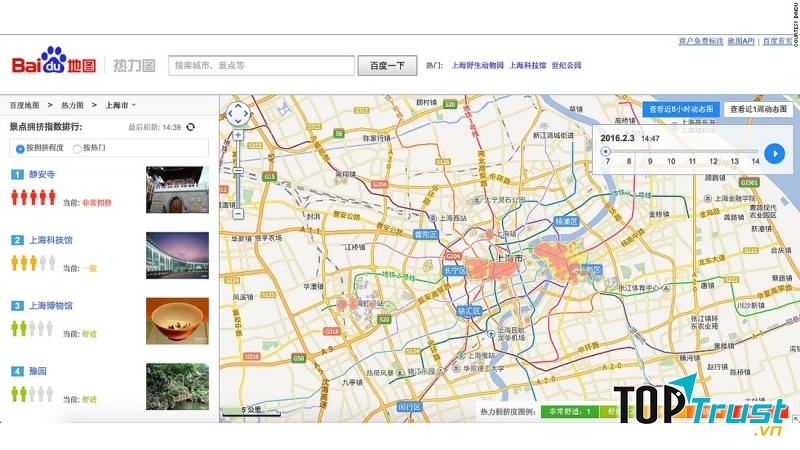Click the 上海博物馆 bowl thumbnail
This screenshot has height=450, width=800.
[178, 321]
